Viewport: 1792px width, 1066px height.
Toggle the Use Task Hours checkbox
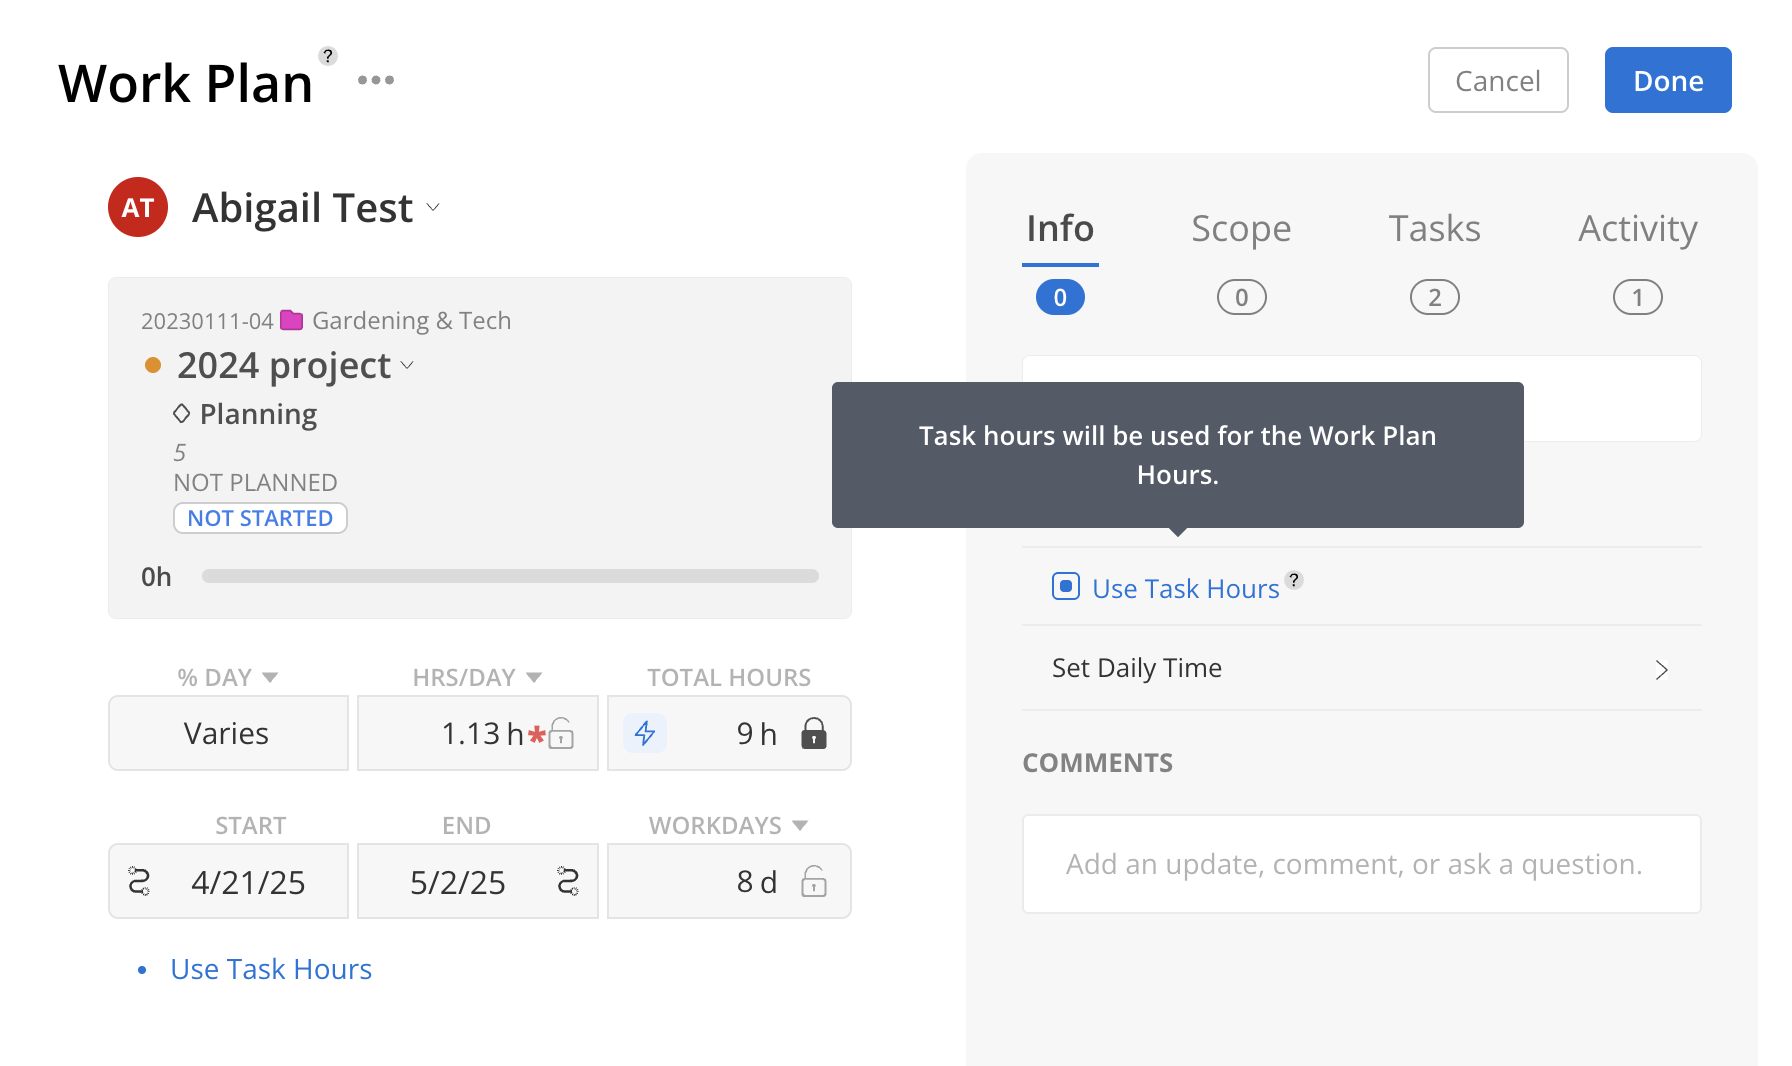click(x=1066, y=586)
